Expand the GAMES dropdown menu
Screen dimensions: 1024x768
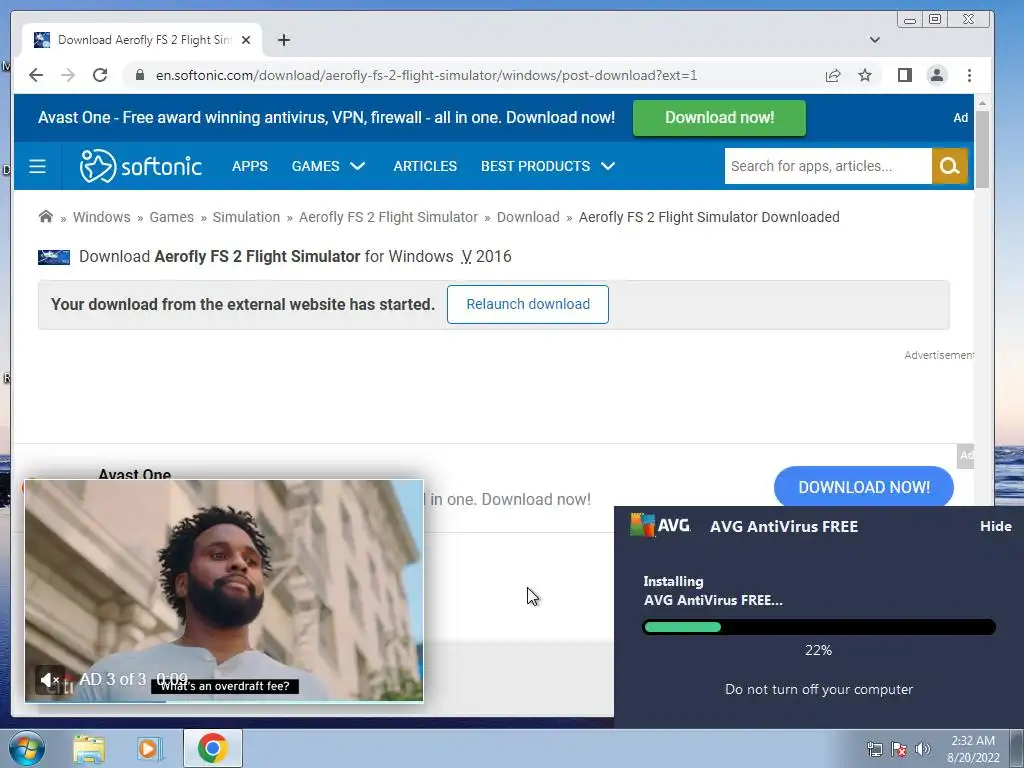[328, 166]
